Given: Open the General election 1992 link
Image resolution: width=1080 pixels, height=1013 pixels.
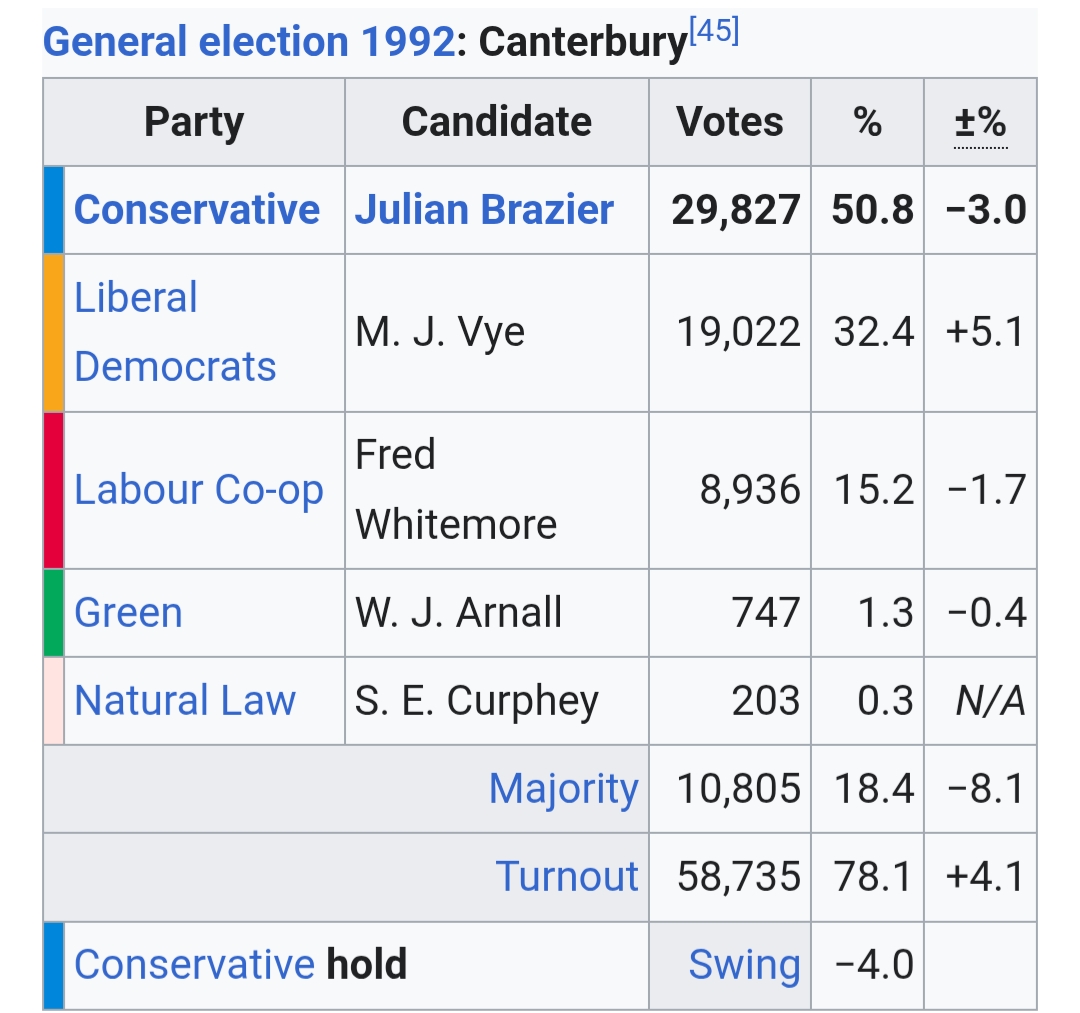Looking at the screenshot, I should (249, 42).
